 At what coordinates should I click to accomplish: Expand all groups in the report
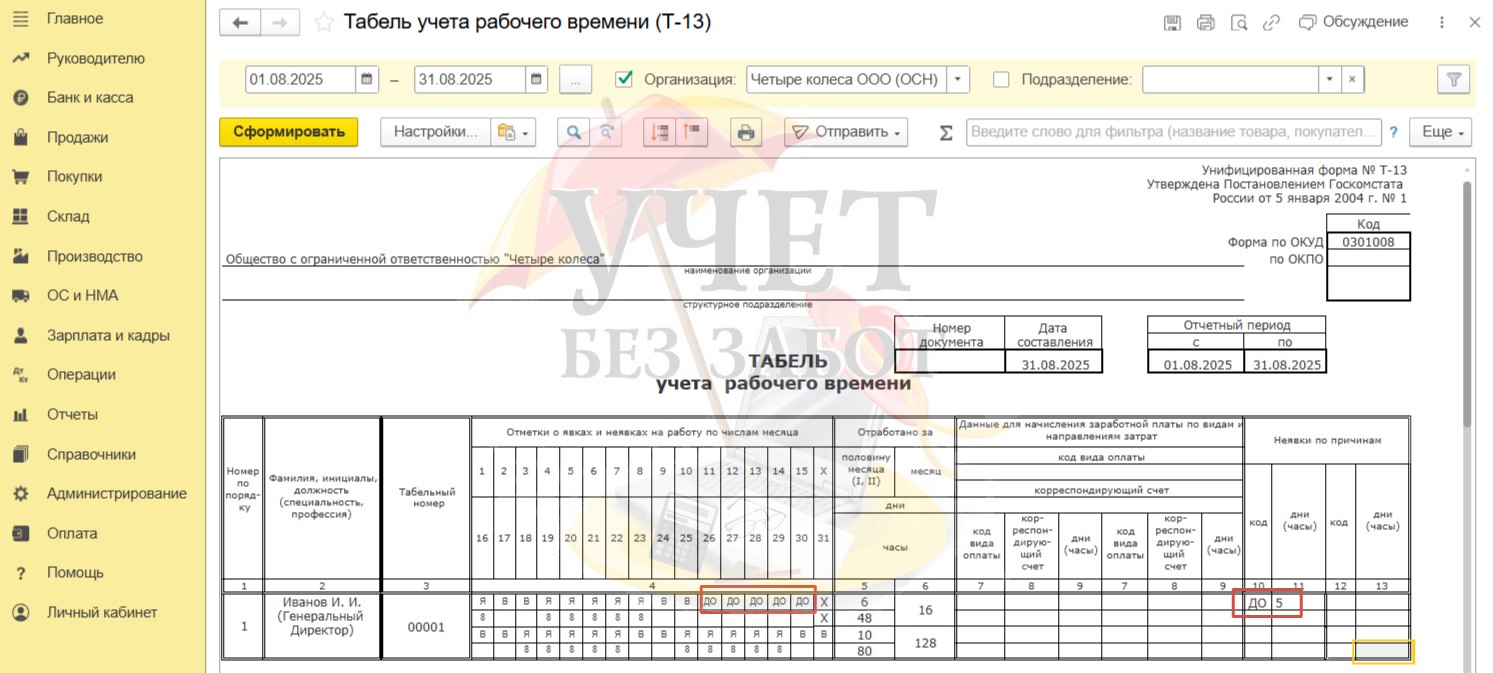point(692,132)
